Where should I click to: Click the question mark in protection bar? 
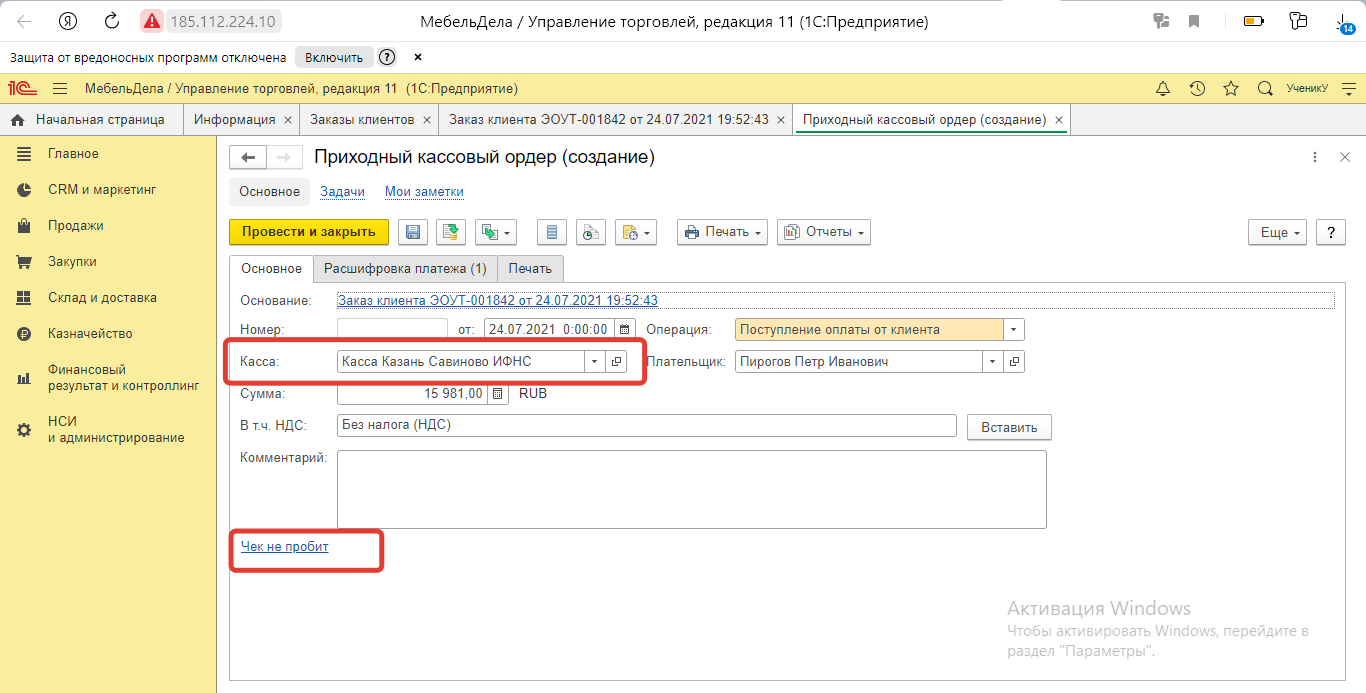pyautogui.click(x=387, y=57)
